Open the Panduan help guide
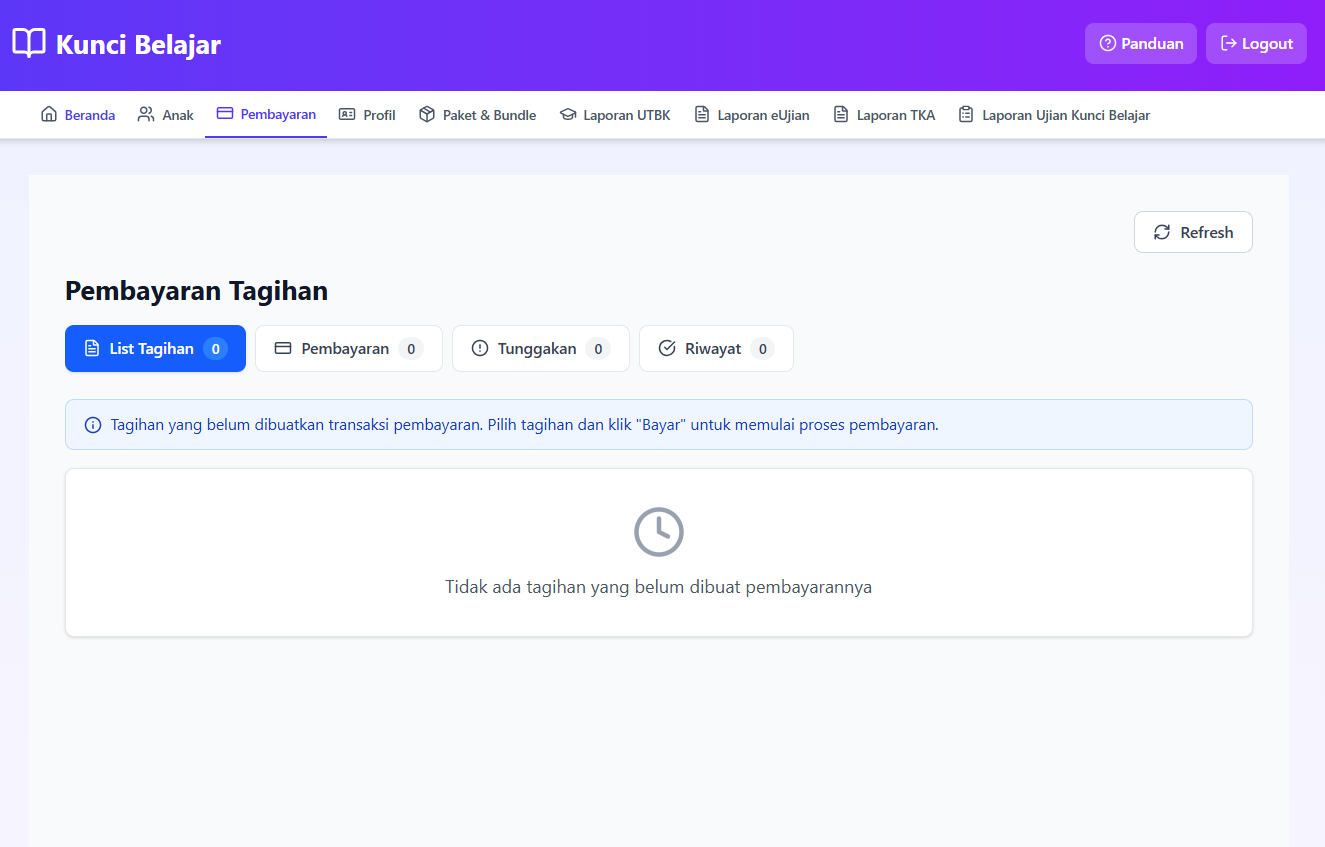 1141,44
